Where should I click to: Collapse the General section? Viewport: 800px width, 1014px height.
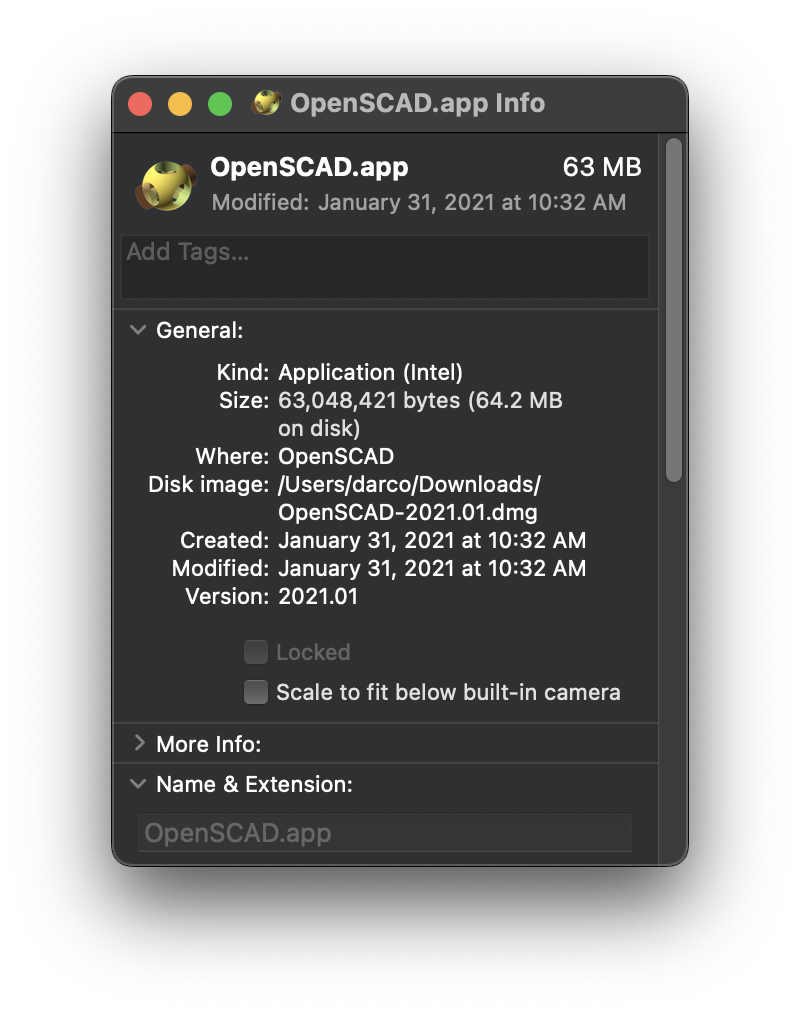tap(137, 330)
